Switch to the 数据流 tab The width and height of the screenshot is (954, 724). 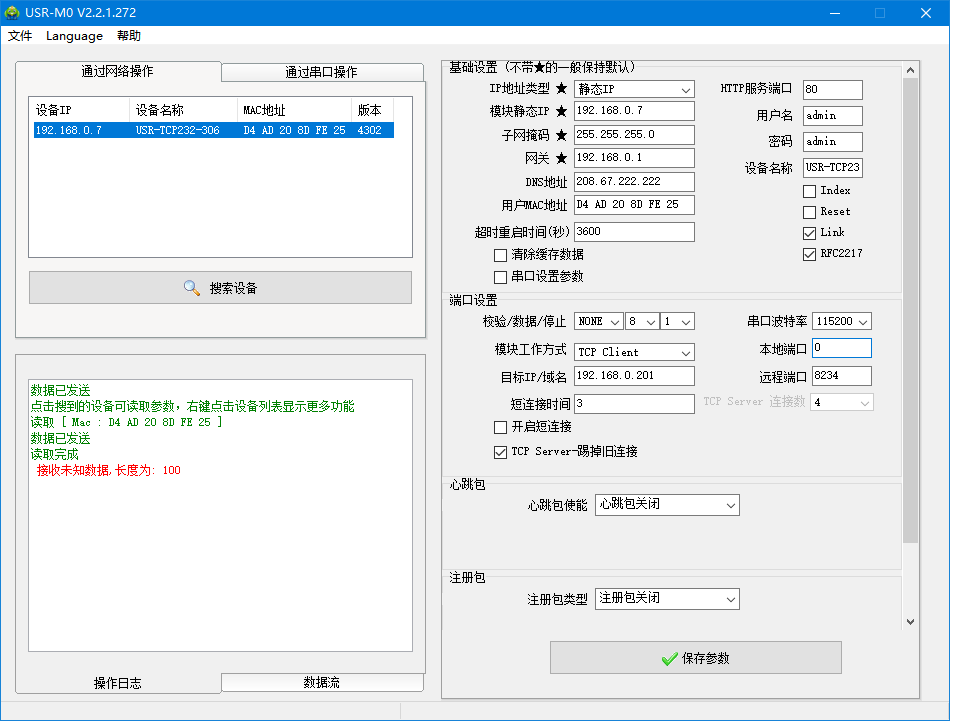(321, 682)
